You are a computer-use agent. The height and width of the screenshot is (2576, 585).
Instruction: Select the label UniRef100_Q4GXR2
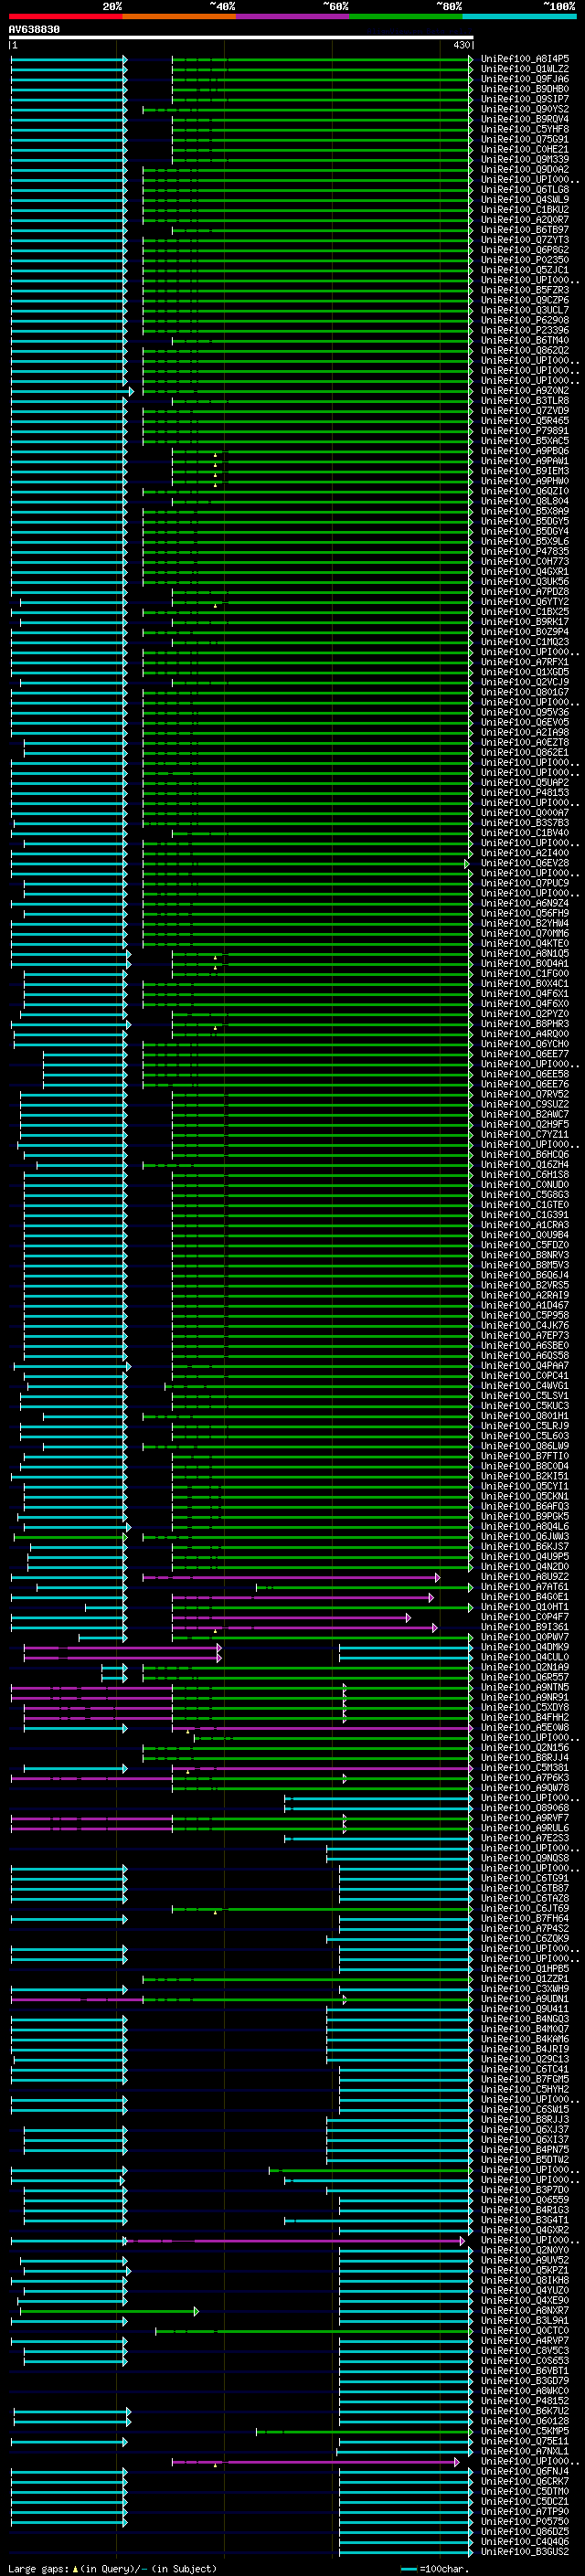coord(524,2230)
